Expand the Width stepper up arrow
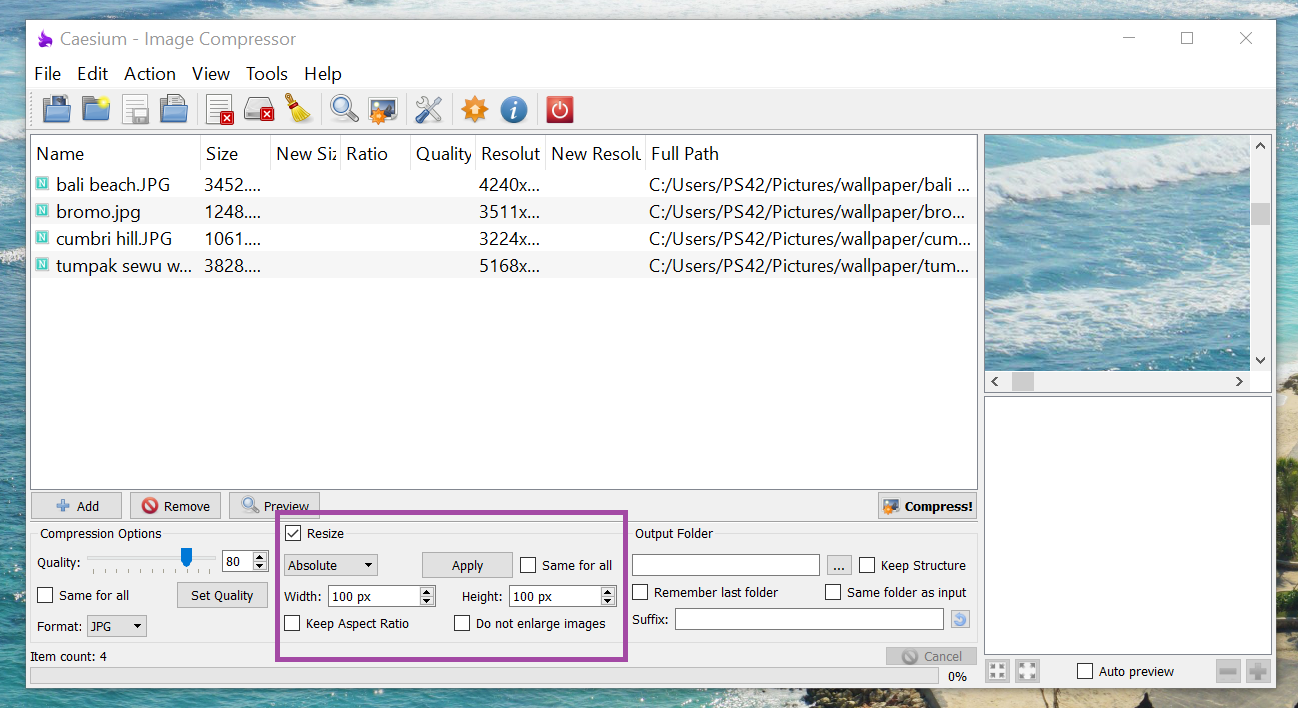The height and width of the screenshot is (708, 1298). click(x=428, y=590)
